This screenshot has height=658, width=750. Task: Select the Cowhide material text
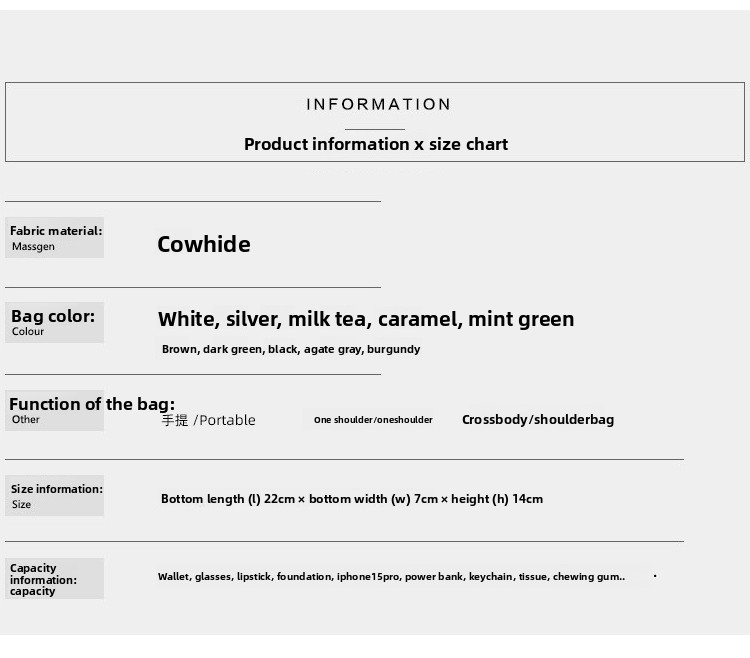tap(204, 244)
